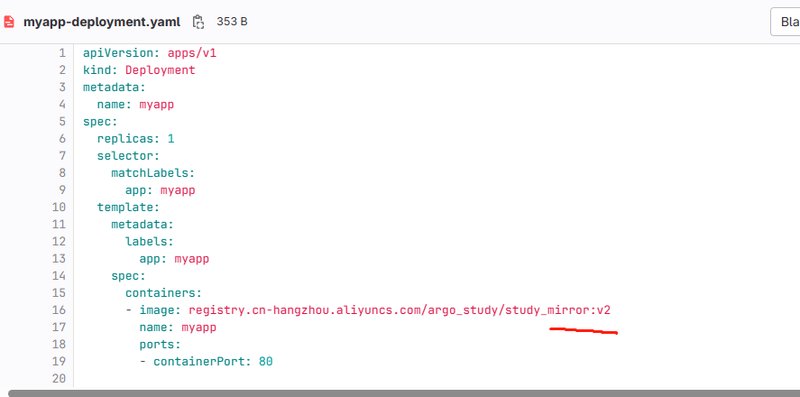The image size is (800, 397).
Task: Click the Deployment kind value
Action: tap(160, 70)
